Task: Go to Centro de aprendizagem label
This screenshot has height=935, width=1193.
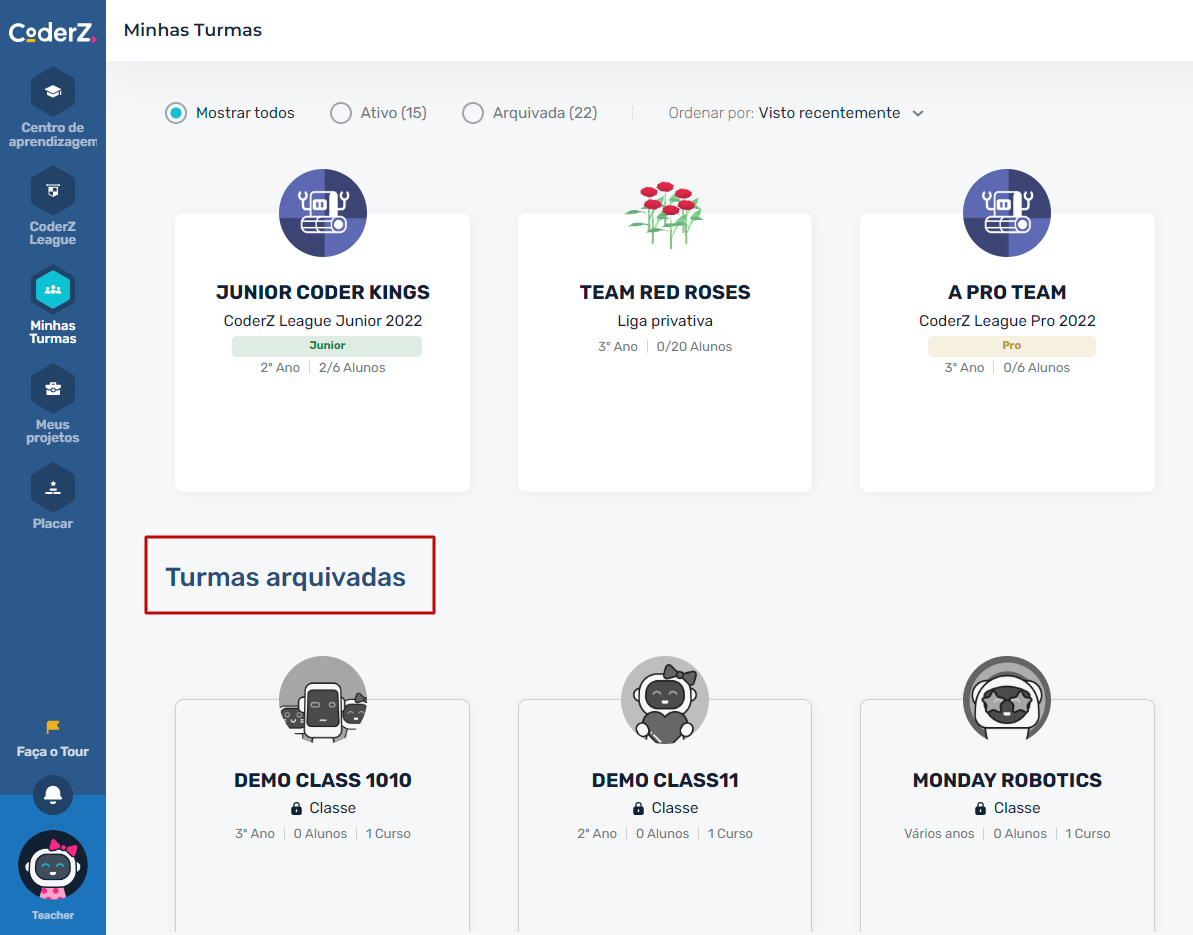Action: pyautogui.click(x=52, y=135)
